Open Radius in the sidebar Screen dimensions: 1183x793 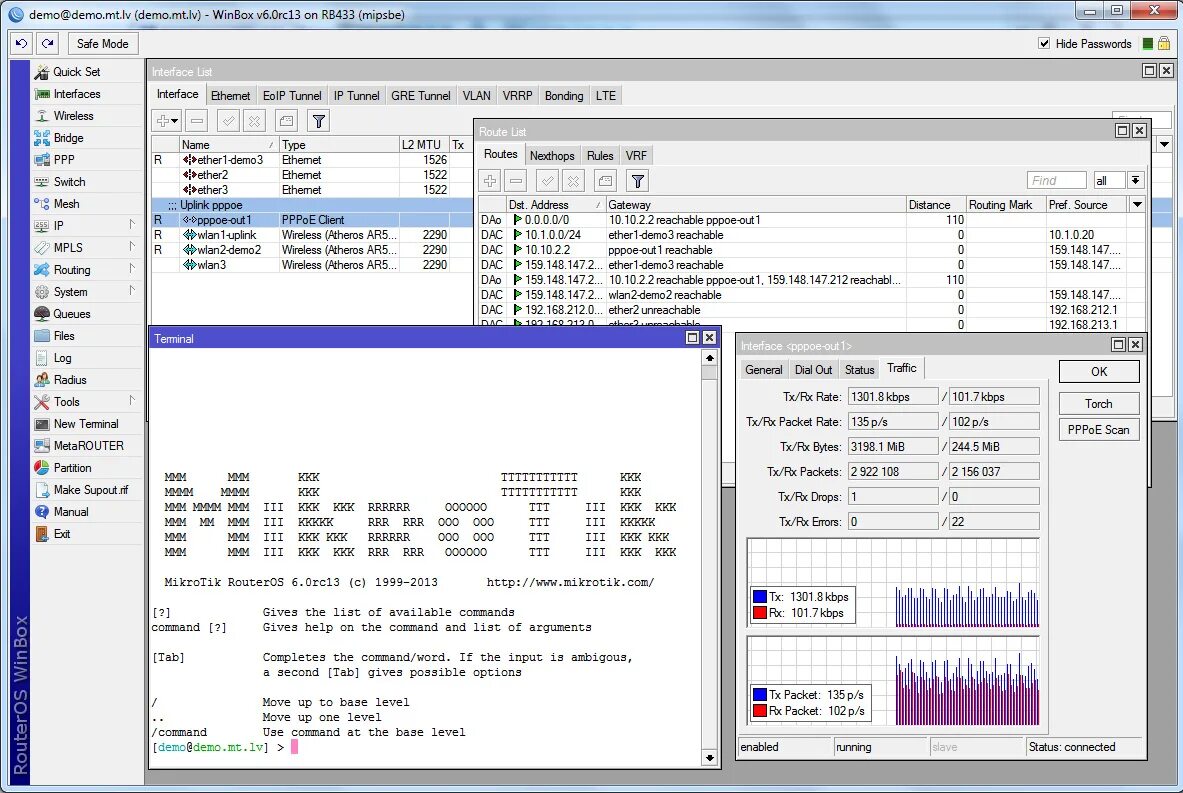[69, 380]
